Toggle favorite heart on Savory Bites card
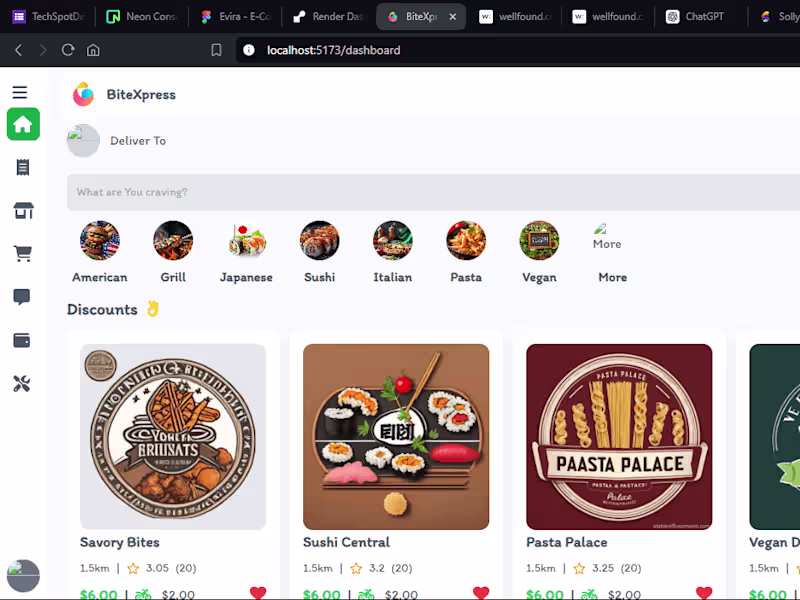Screen dimensions: 800x600 (x=258, y=593)
